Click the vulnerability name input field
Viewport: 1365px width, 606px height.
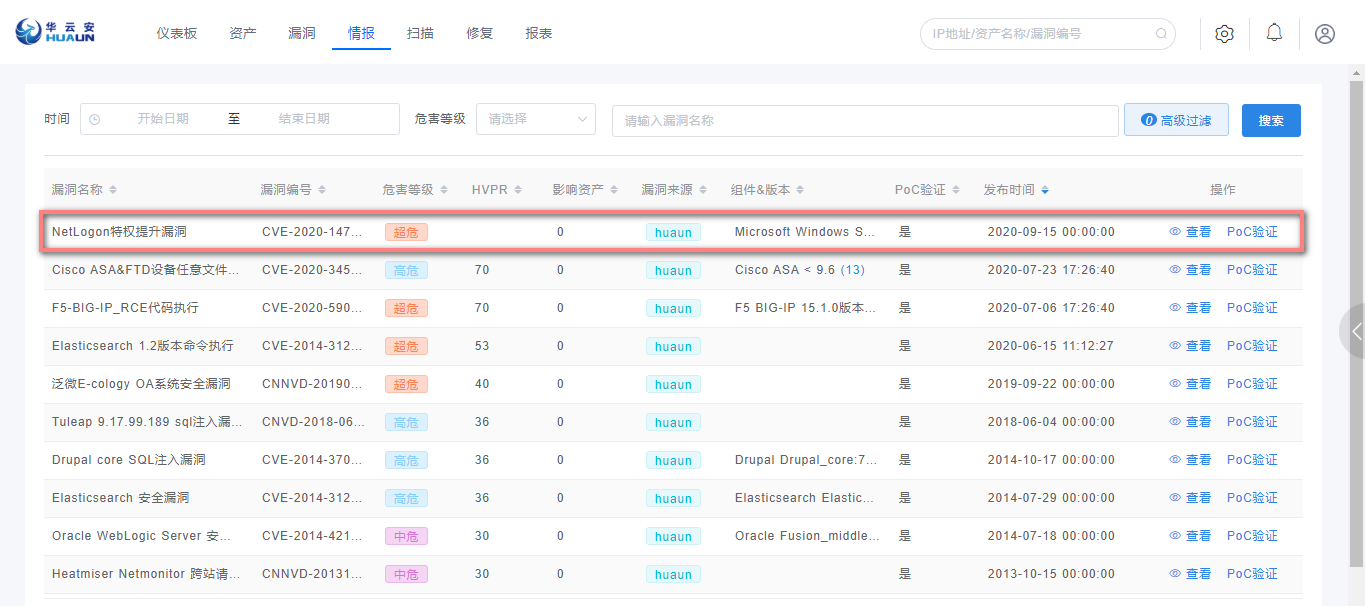coord(865,120)
